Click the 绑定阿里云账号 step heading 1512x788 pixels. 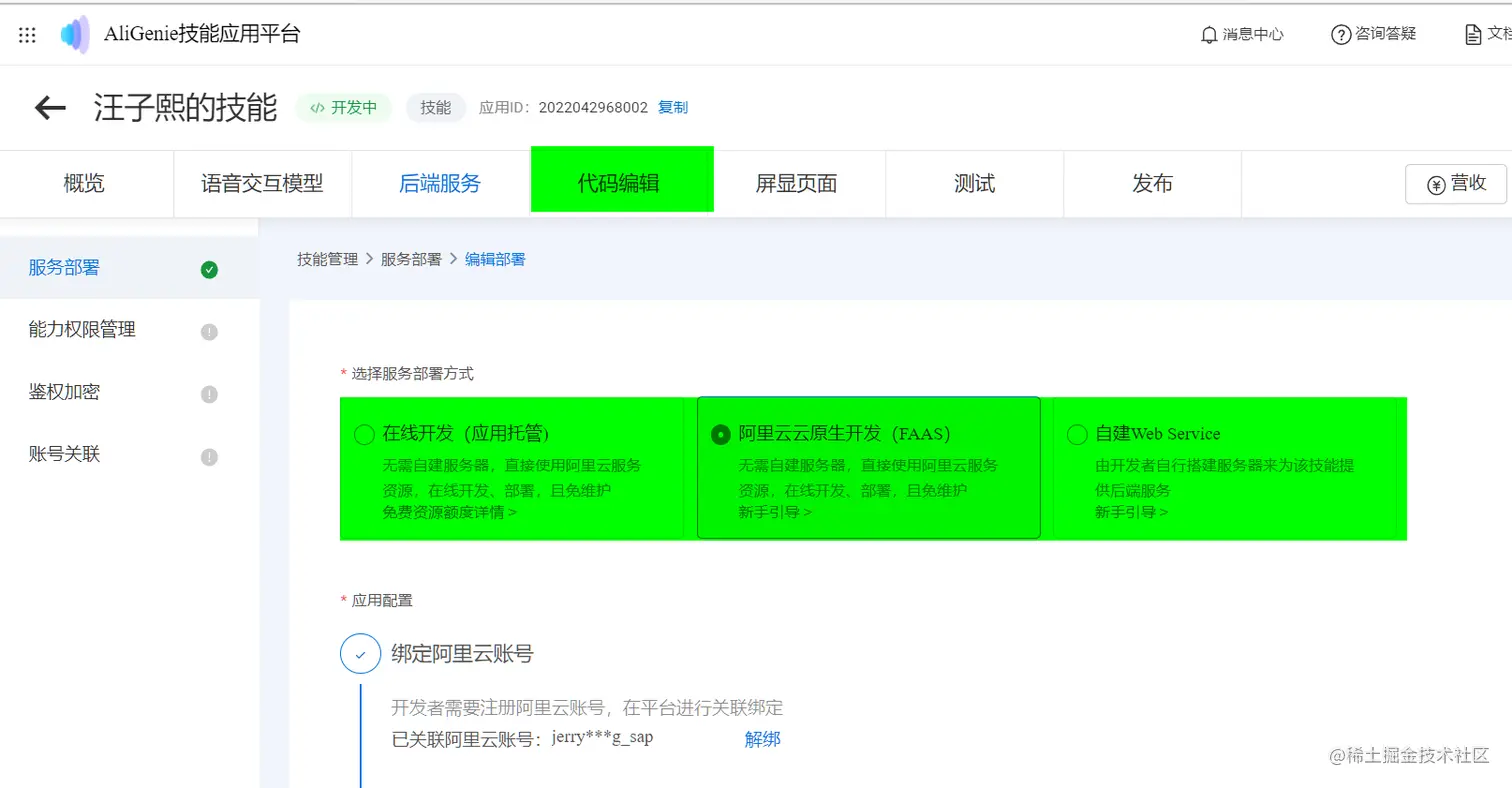[x=462, y=654]
